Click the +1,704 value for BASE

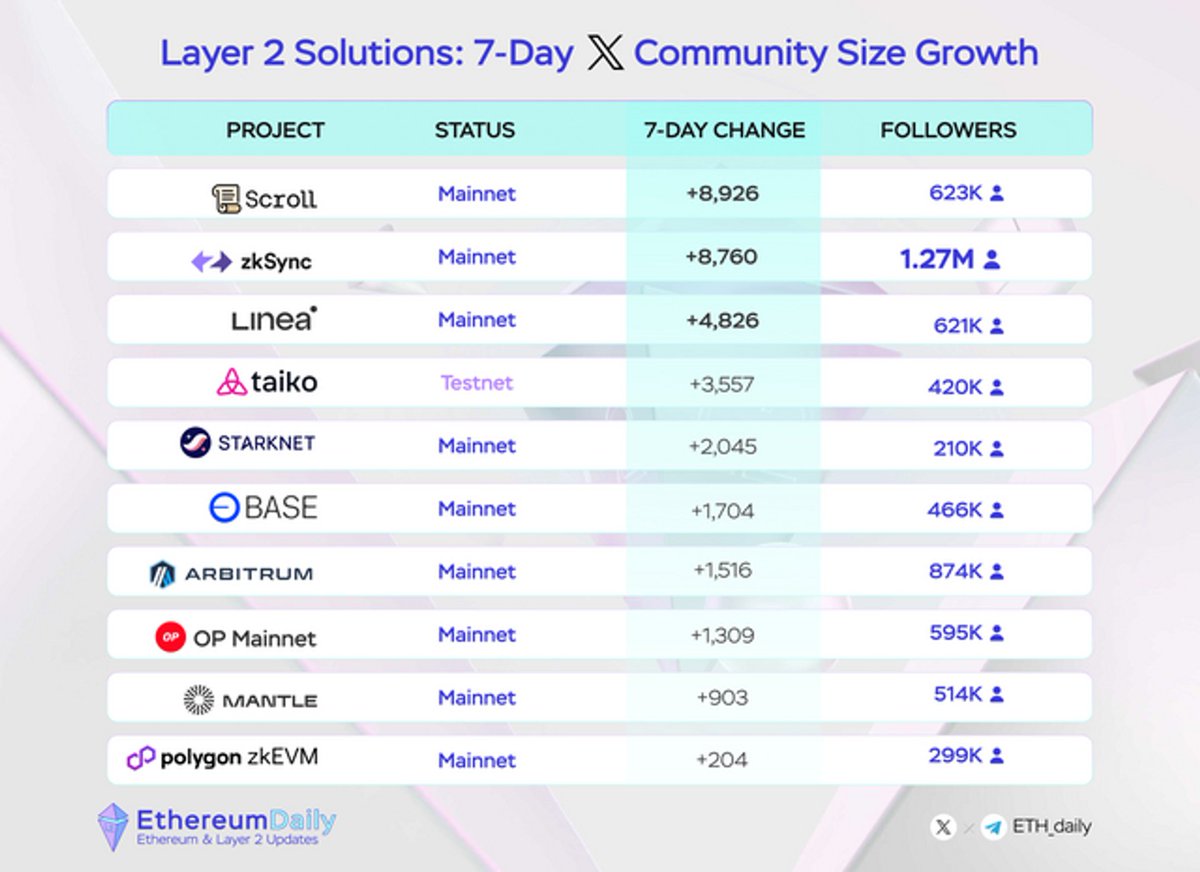[722, 510]
